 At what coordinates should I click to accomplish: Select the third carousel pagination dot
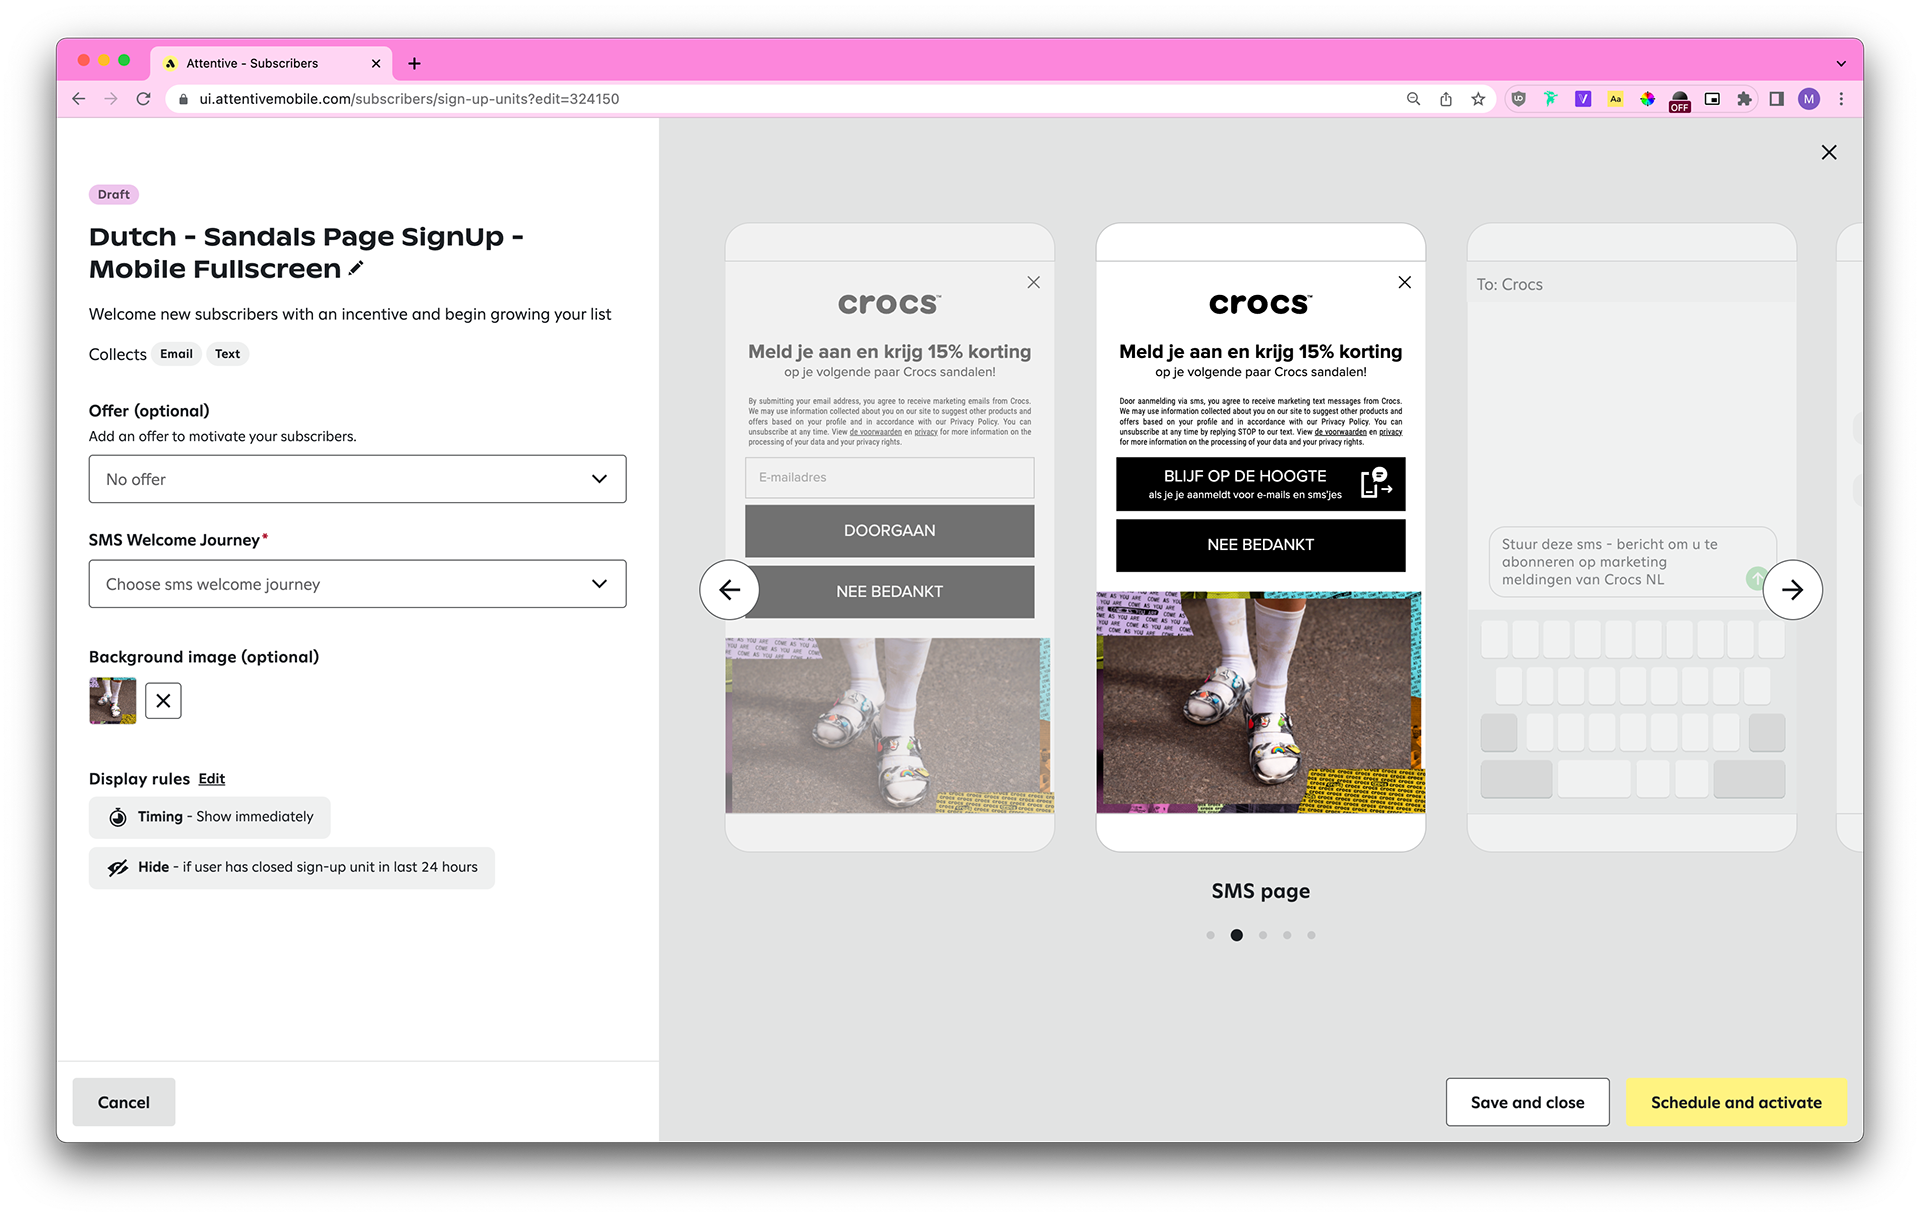(1263, 935)
